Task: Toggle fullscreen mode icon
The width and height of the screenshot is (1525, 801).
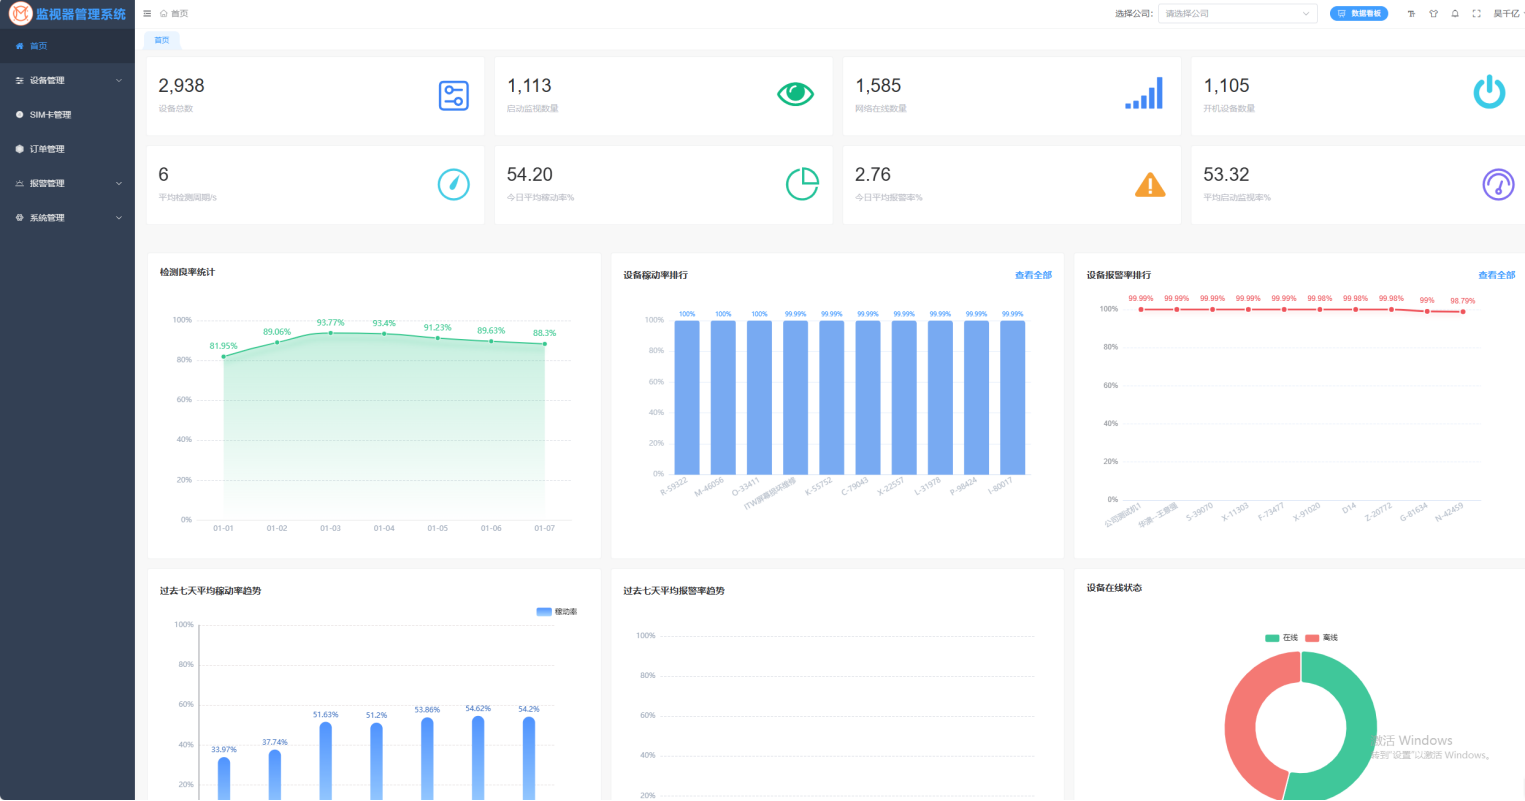Action: click(1476, 14)
